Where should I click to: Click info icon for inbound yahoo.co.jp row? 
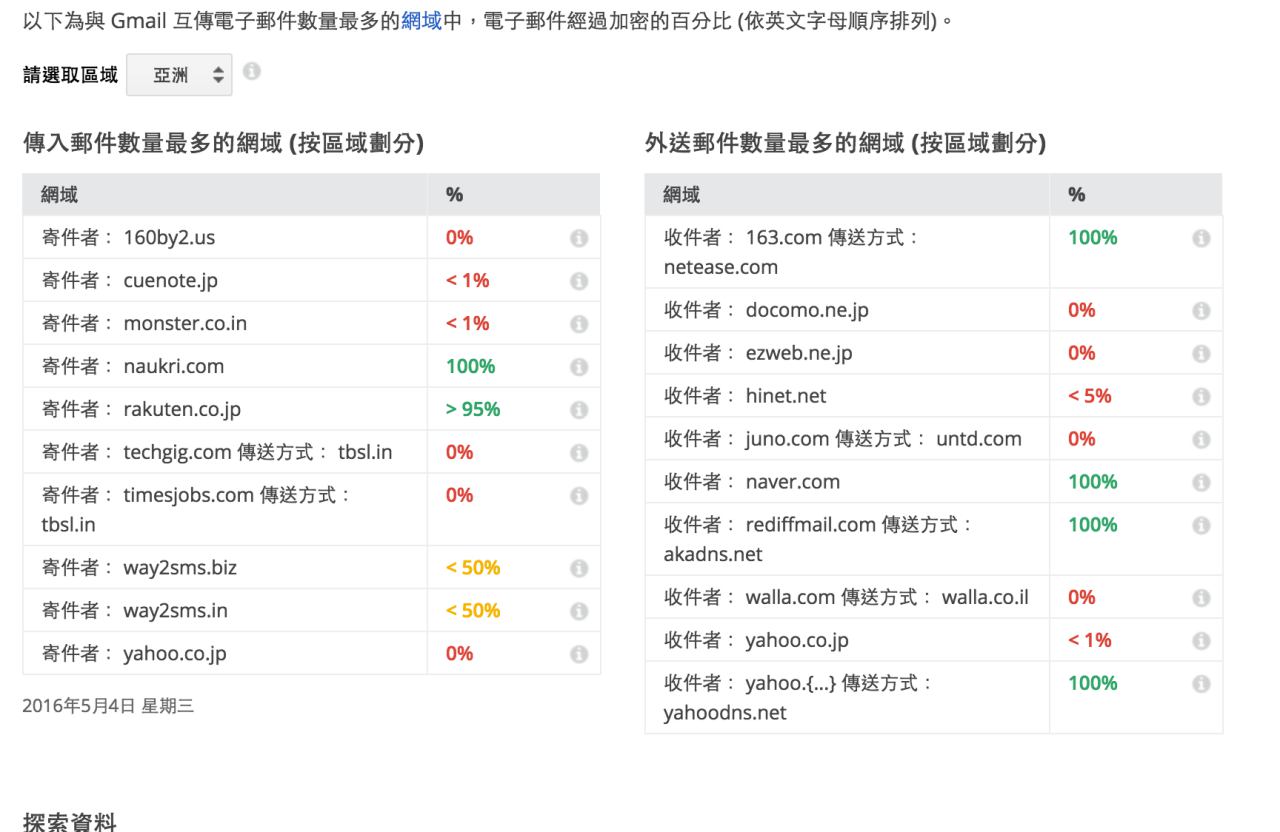(x=578, y=654)
